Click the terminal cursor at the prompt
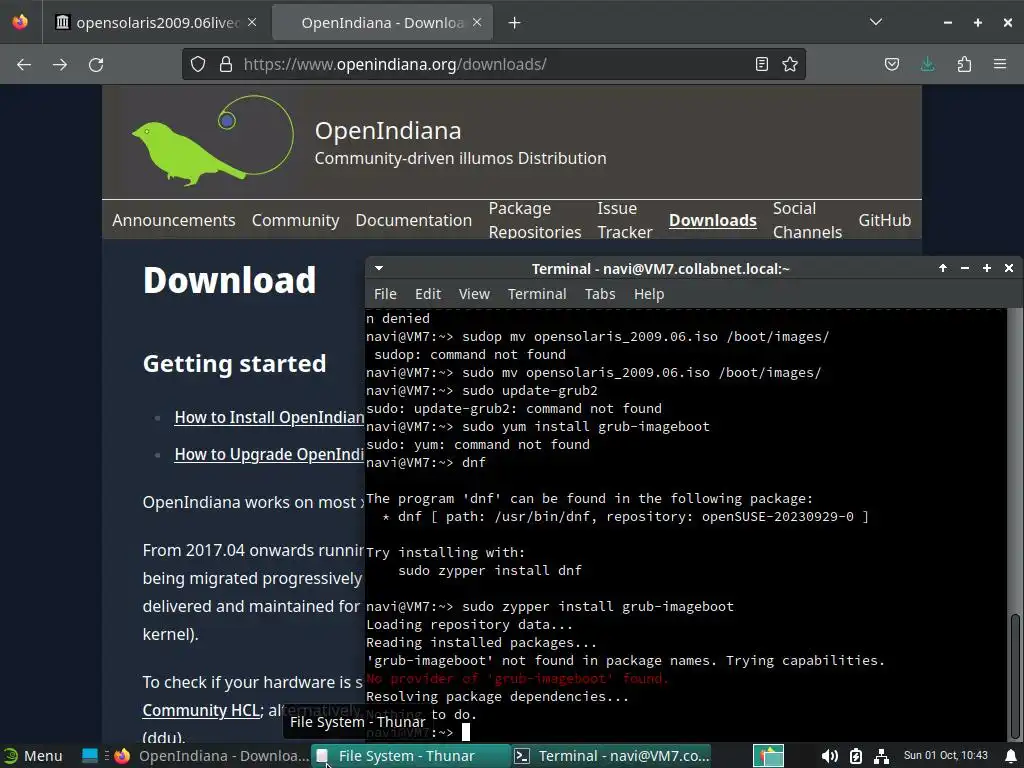Image resolution: width=1024 pixels, height=768 pixels. 466,733
